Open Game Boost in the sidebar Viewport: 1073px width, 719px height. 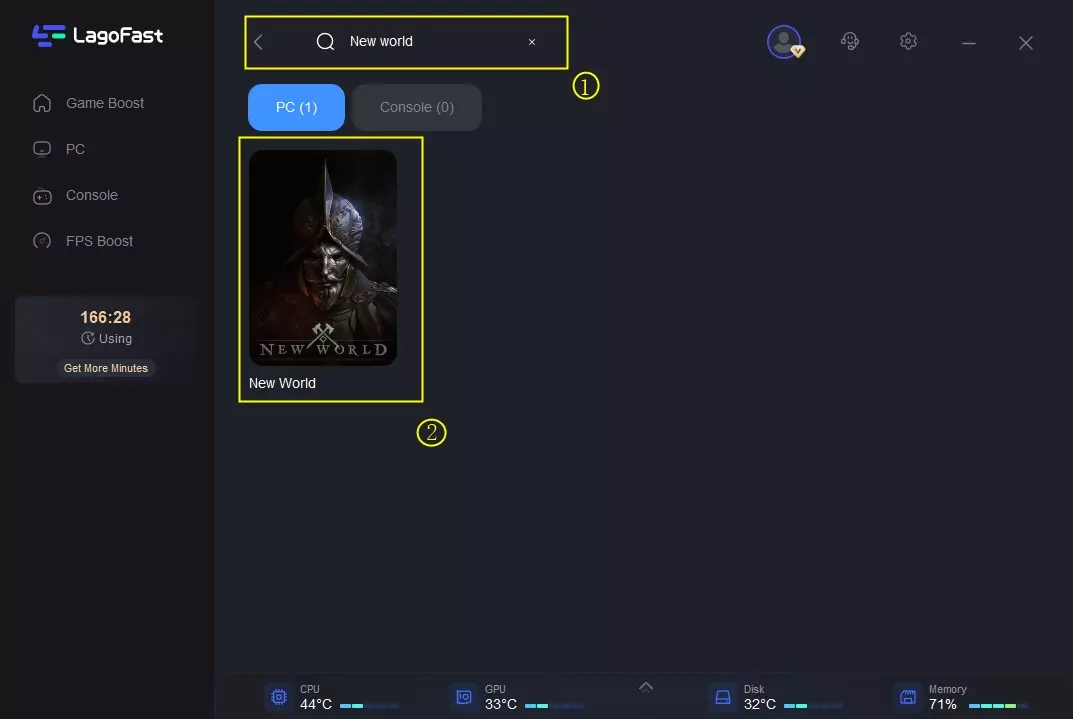click(x=105, y=103)
